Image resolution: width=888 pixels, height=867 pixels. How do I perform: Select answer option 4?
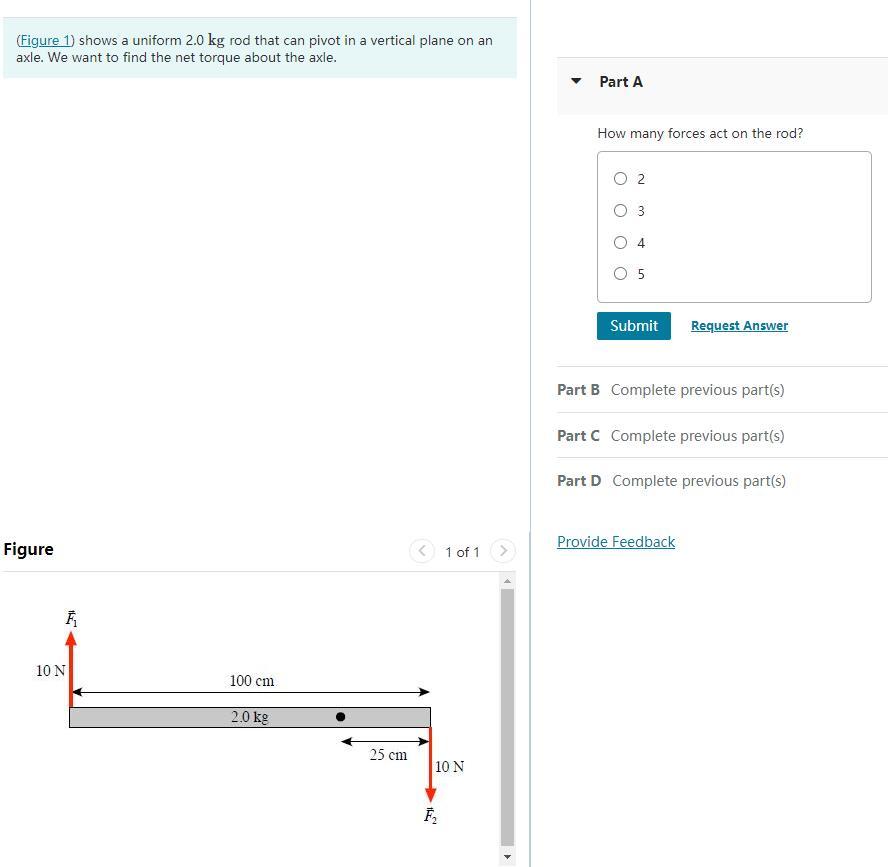click(x=621, y=243)
